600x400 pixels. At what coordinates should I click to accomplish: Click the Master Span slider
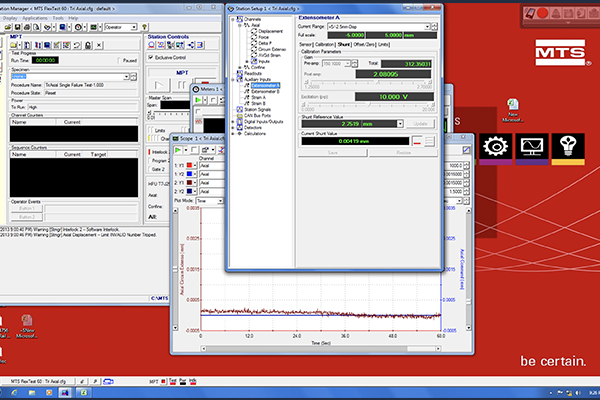tap(168, 114)
